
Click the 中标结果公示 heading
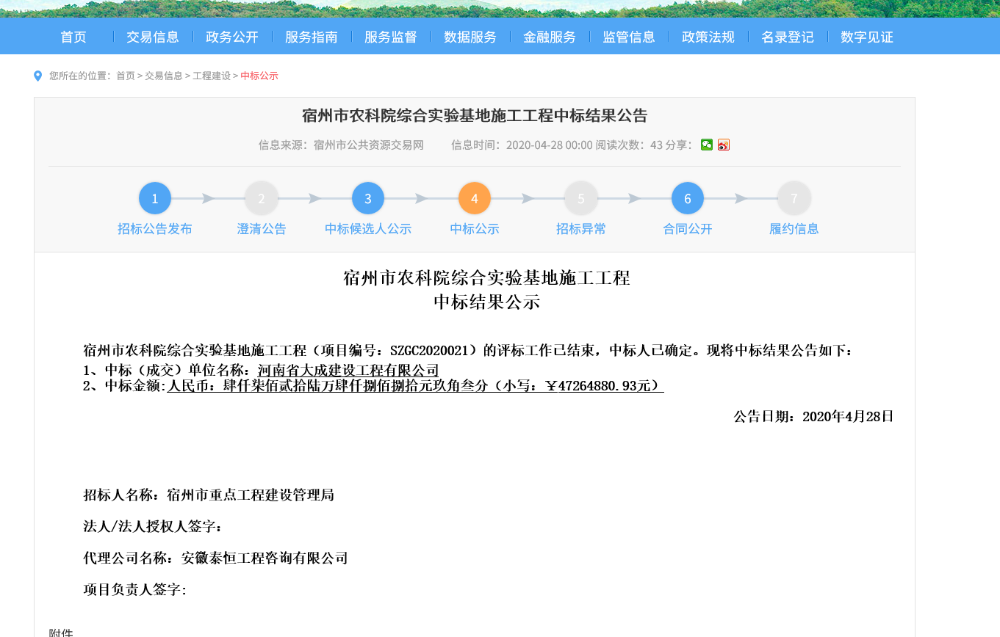487,302
